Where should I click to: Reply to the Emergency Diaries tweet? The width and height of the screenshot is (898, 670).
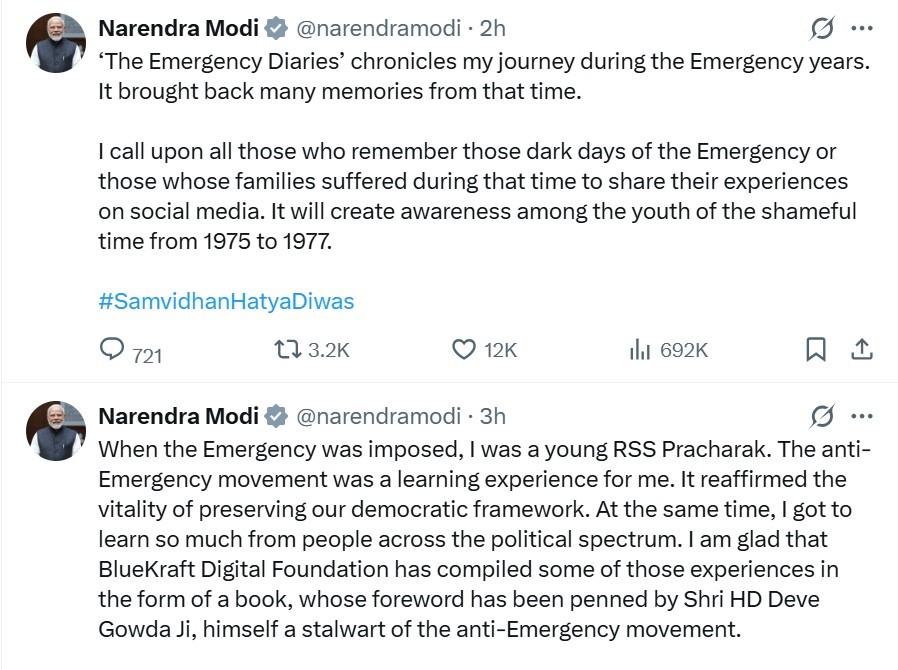pyautogui.click(x=112, y=349)
